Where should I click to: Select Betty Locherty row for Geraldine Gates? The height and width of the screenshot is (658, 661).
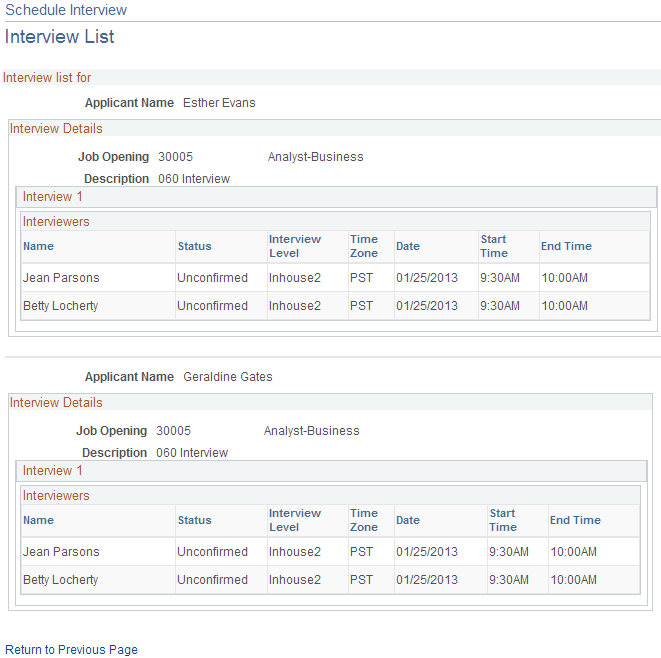point(330,580)
